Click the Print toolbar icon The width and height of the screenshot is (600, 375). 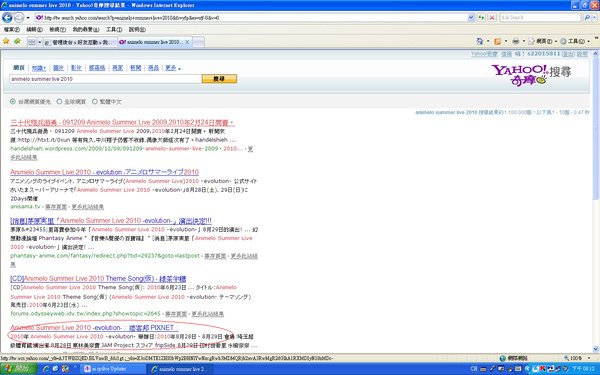click(x=516, y=41)
